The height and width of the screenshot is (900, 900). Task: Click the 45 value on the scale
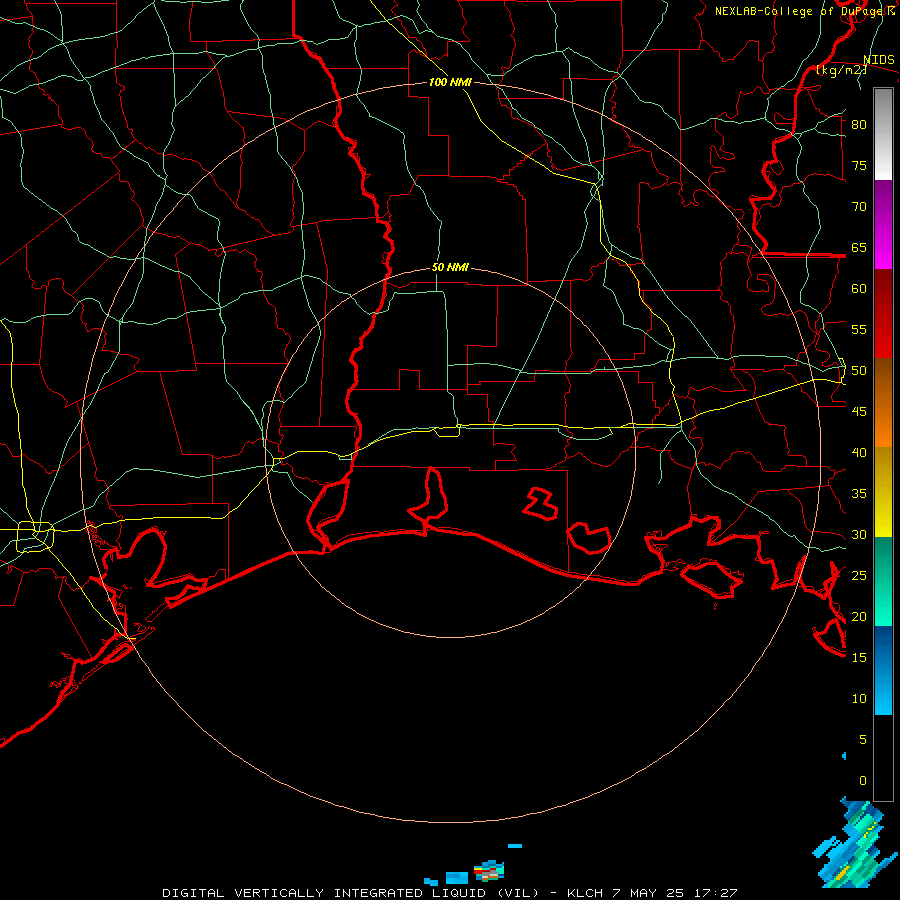pyautogui.click(x=859, y=412)
